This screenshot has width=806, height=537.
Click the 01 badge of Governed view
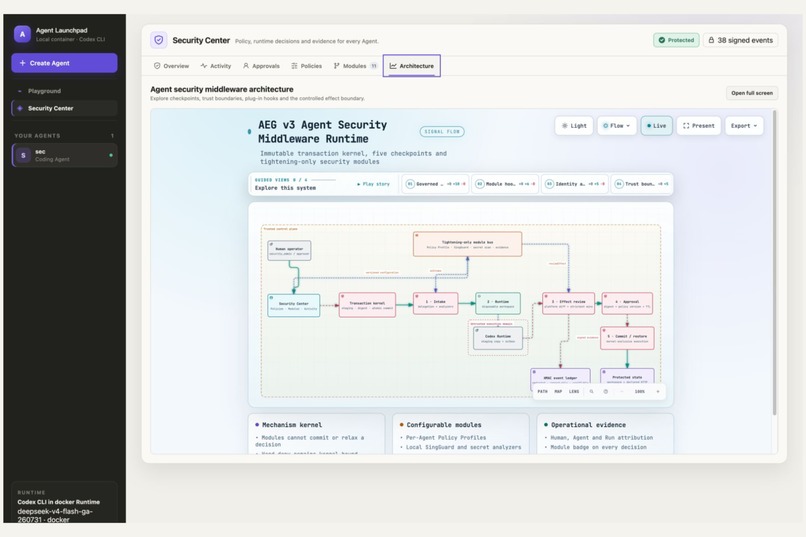[410, 184]
